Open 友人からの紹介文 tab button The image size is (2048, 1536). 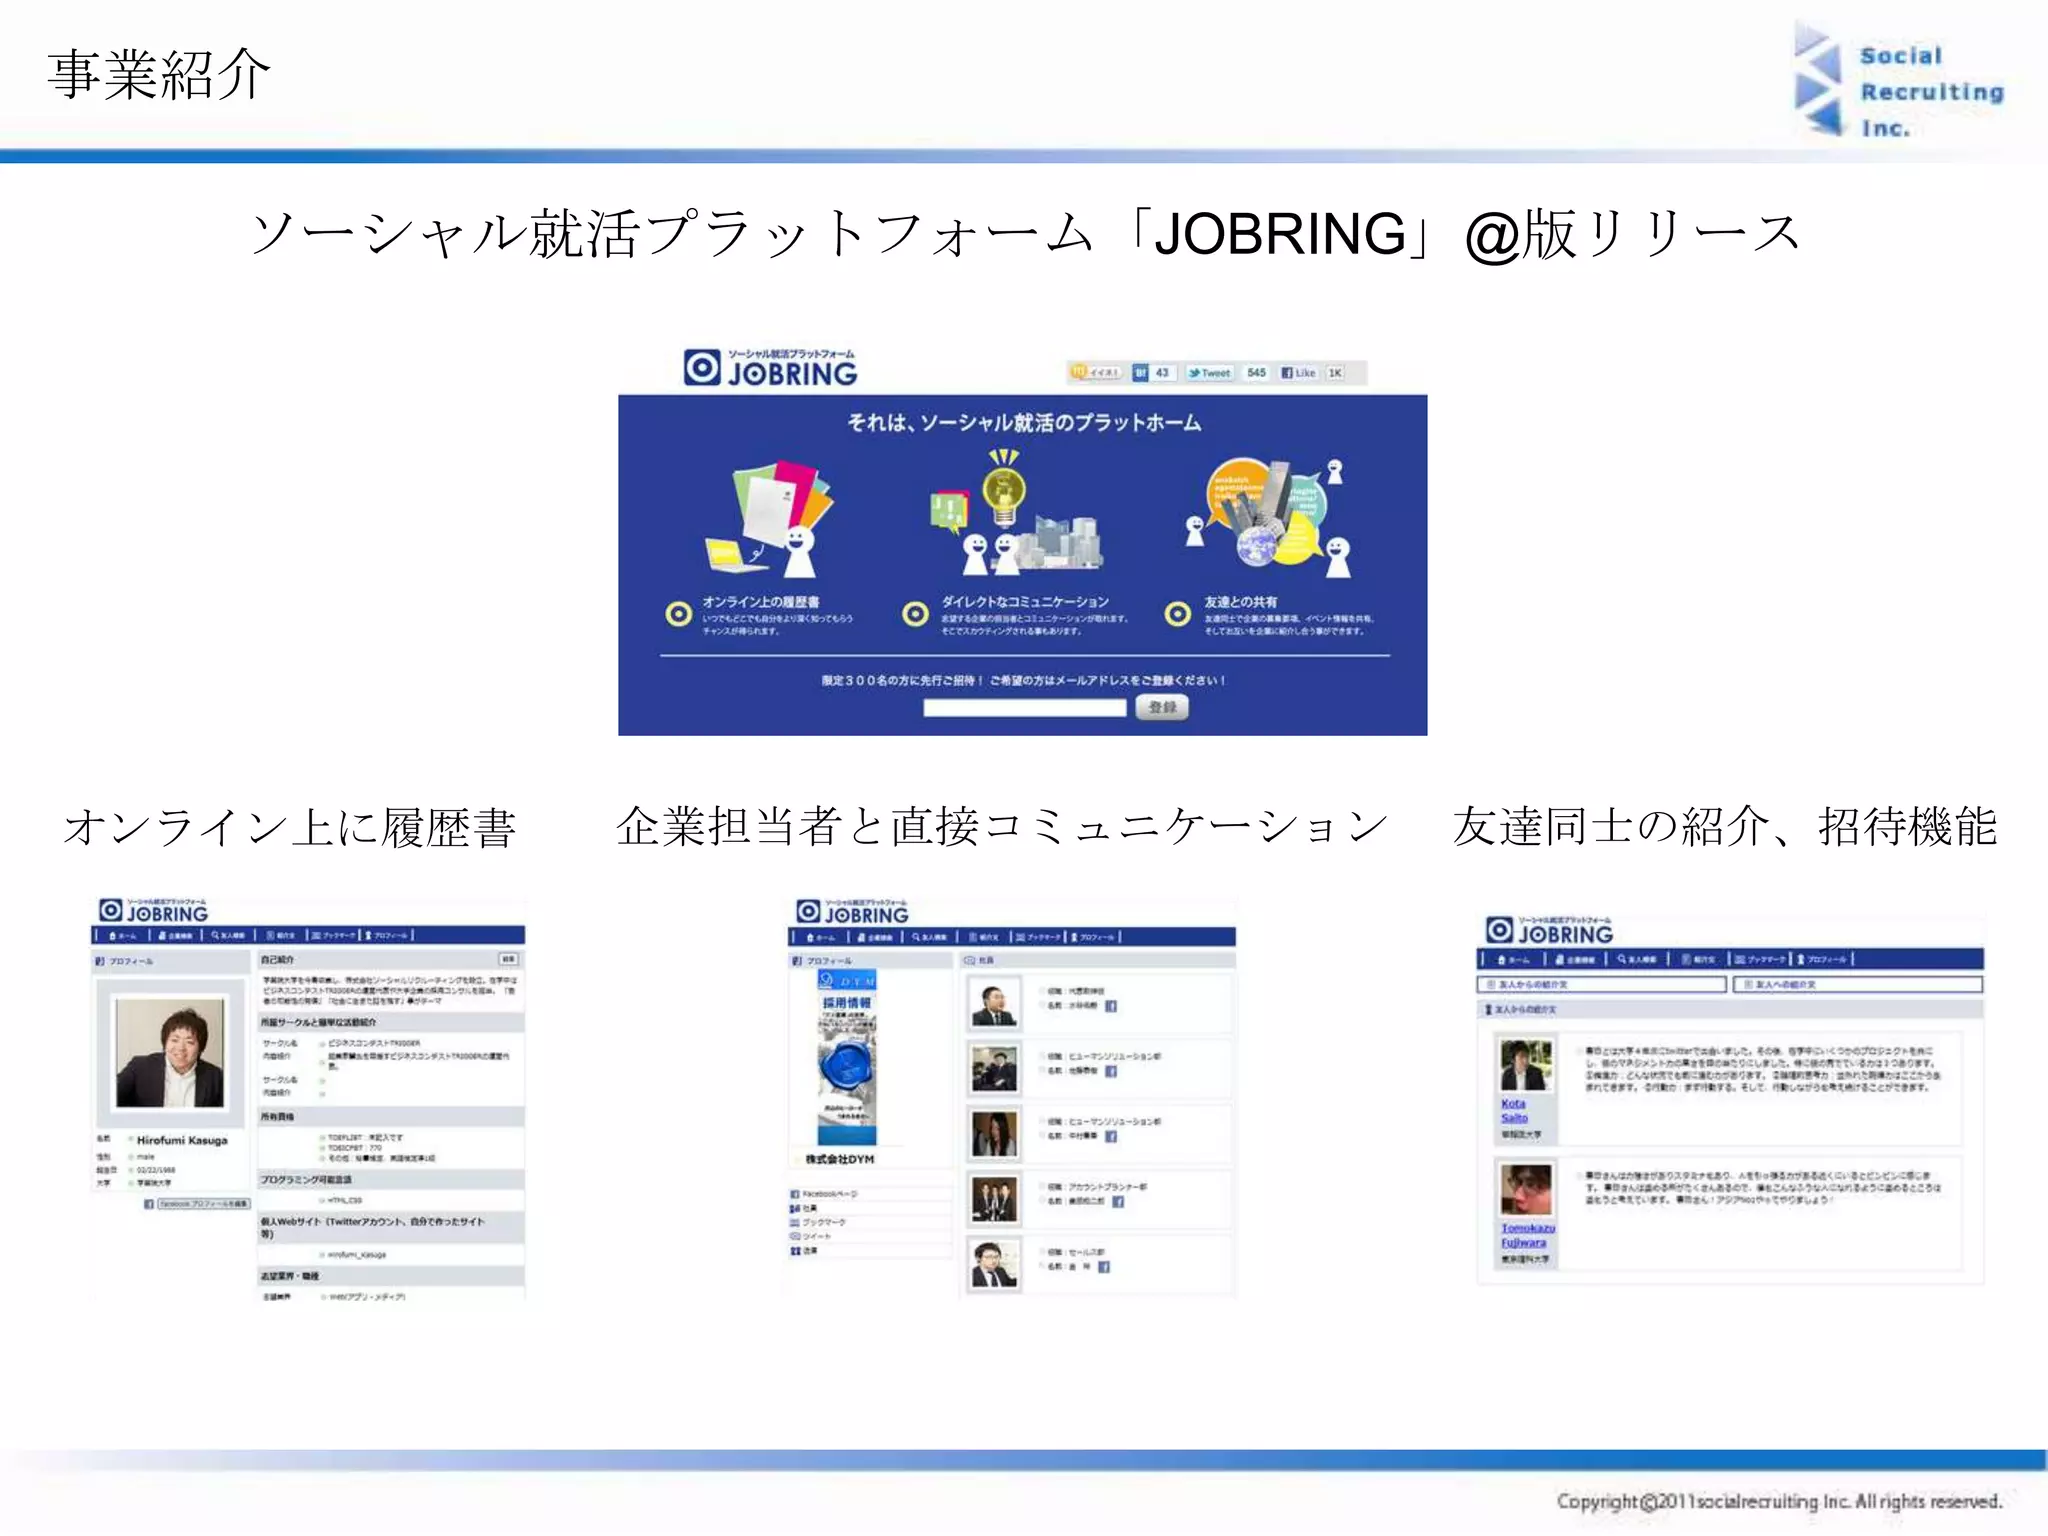[x=1602, y=985]
